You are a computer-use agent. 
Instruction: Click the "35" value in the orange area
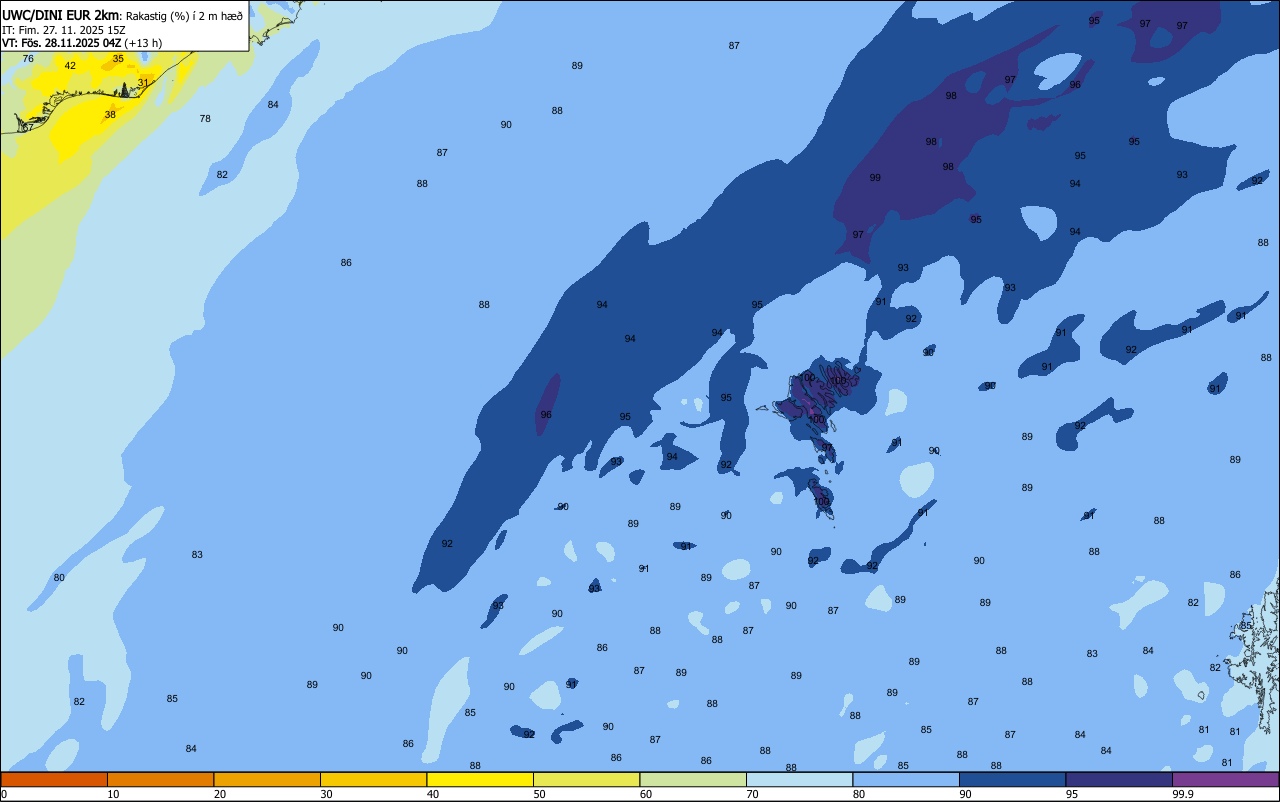pyautogui.click(x=118, y=59)
